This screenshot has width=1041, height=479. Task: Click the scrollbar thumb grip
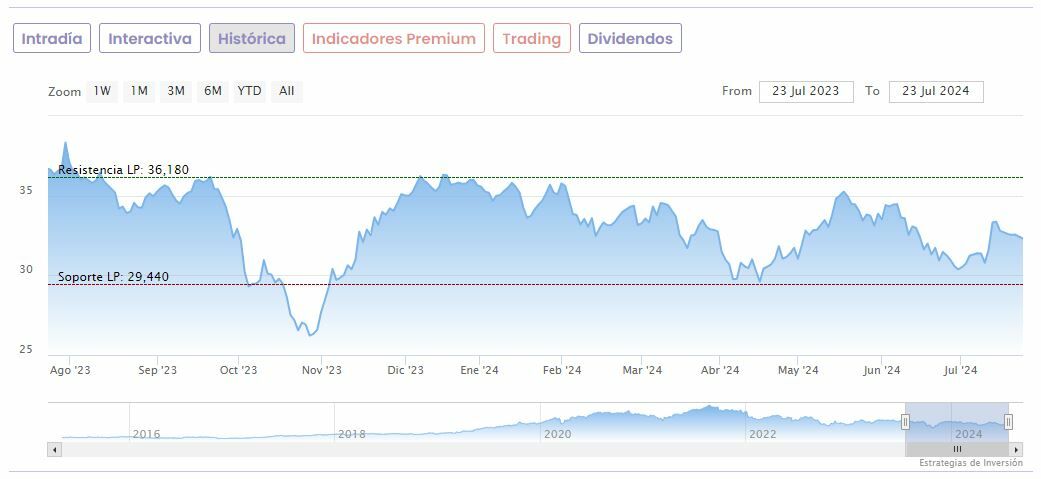tap(956, 450)
